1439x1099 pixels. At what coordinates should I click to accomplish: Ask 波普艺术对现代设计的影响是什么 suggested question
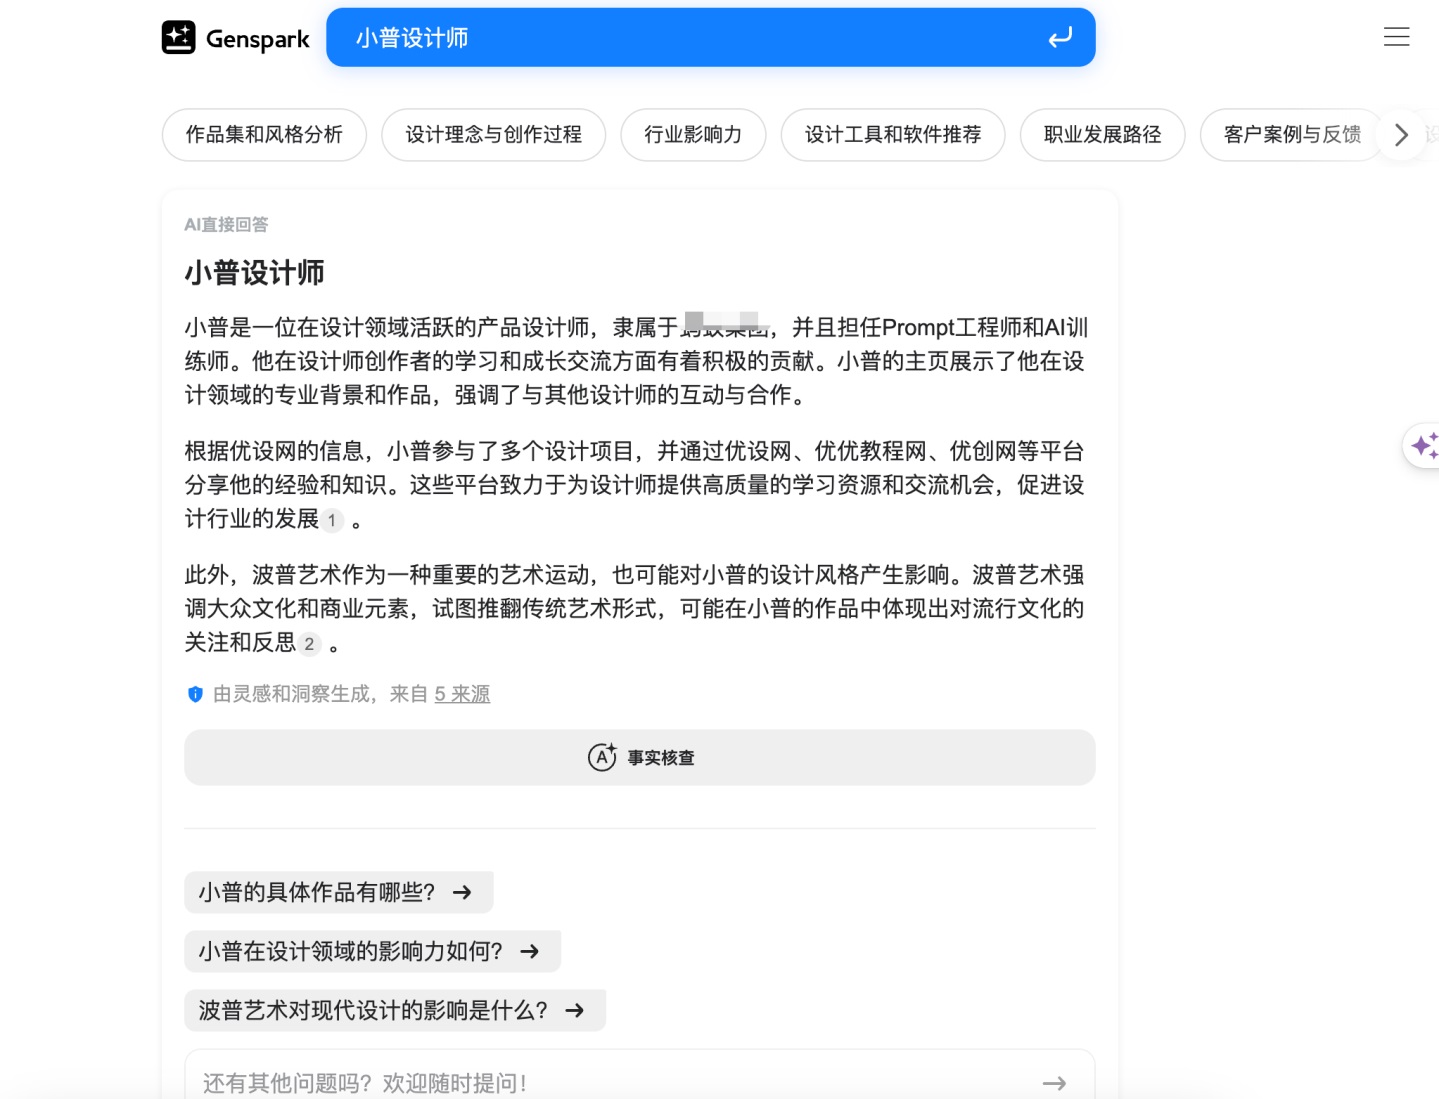394,1010
